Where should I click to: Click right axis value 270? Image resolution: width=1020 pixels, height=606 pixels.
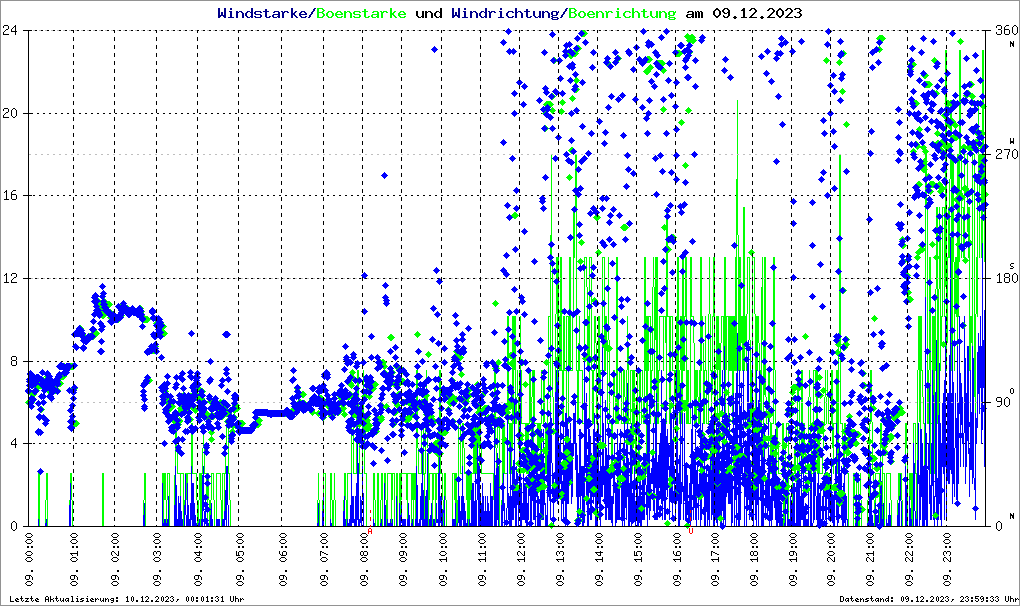(1006, 154)
